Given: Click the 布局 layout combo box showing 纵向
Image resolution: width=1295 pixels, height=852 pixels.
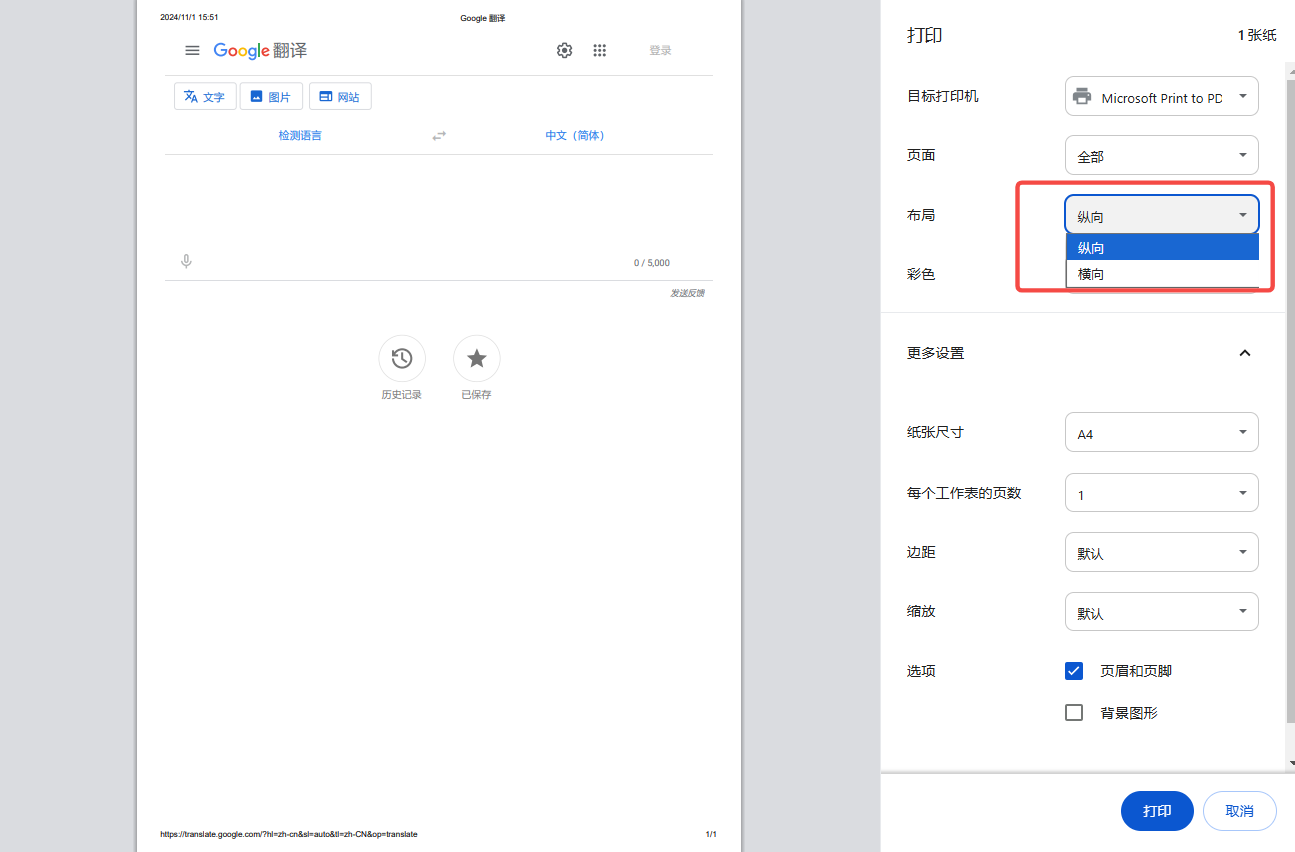Looking at the screenshot, I should pos(1162,215).
